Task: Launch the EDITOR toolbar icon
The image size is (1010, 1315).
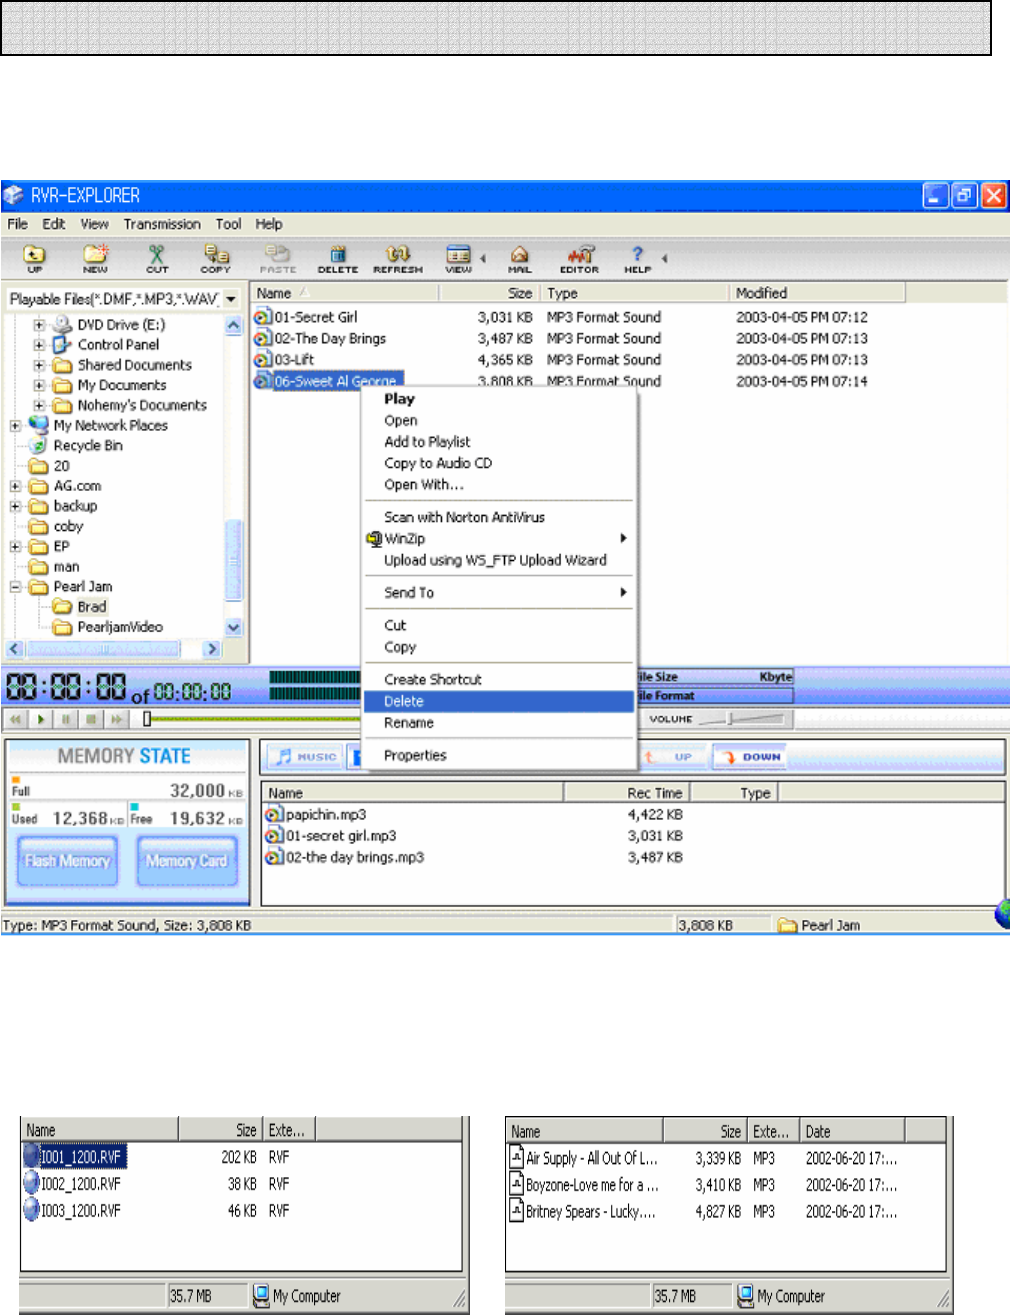Action: point(579,258)
